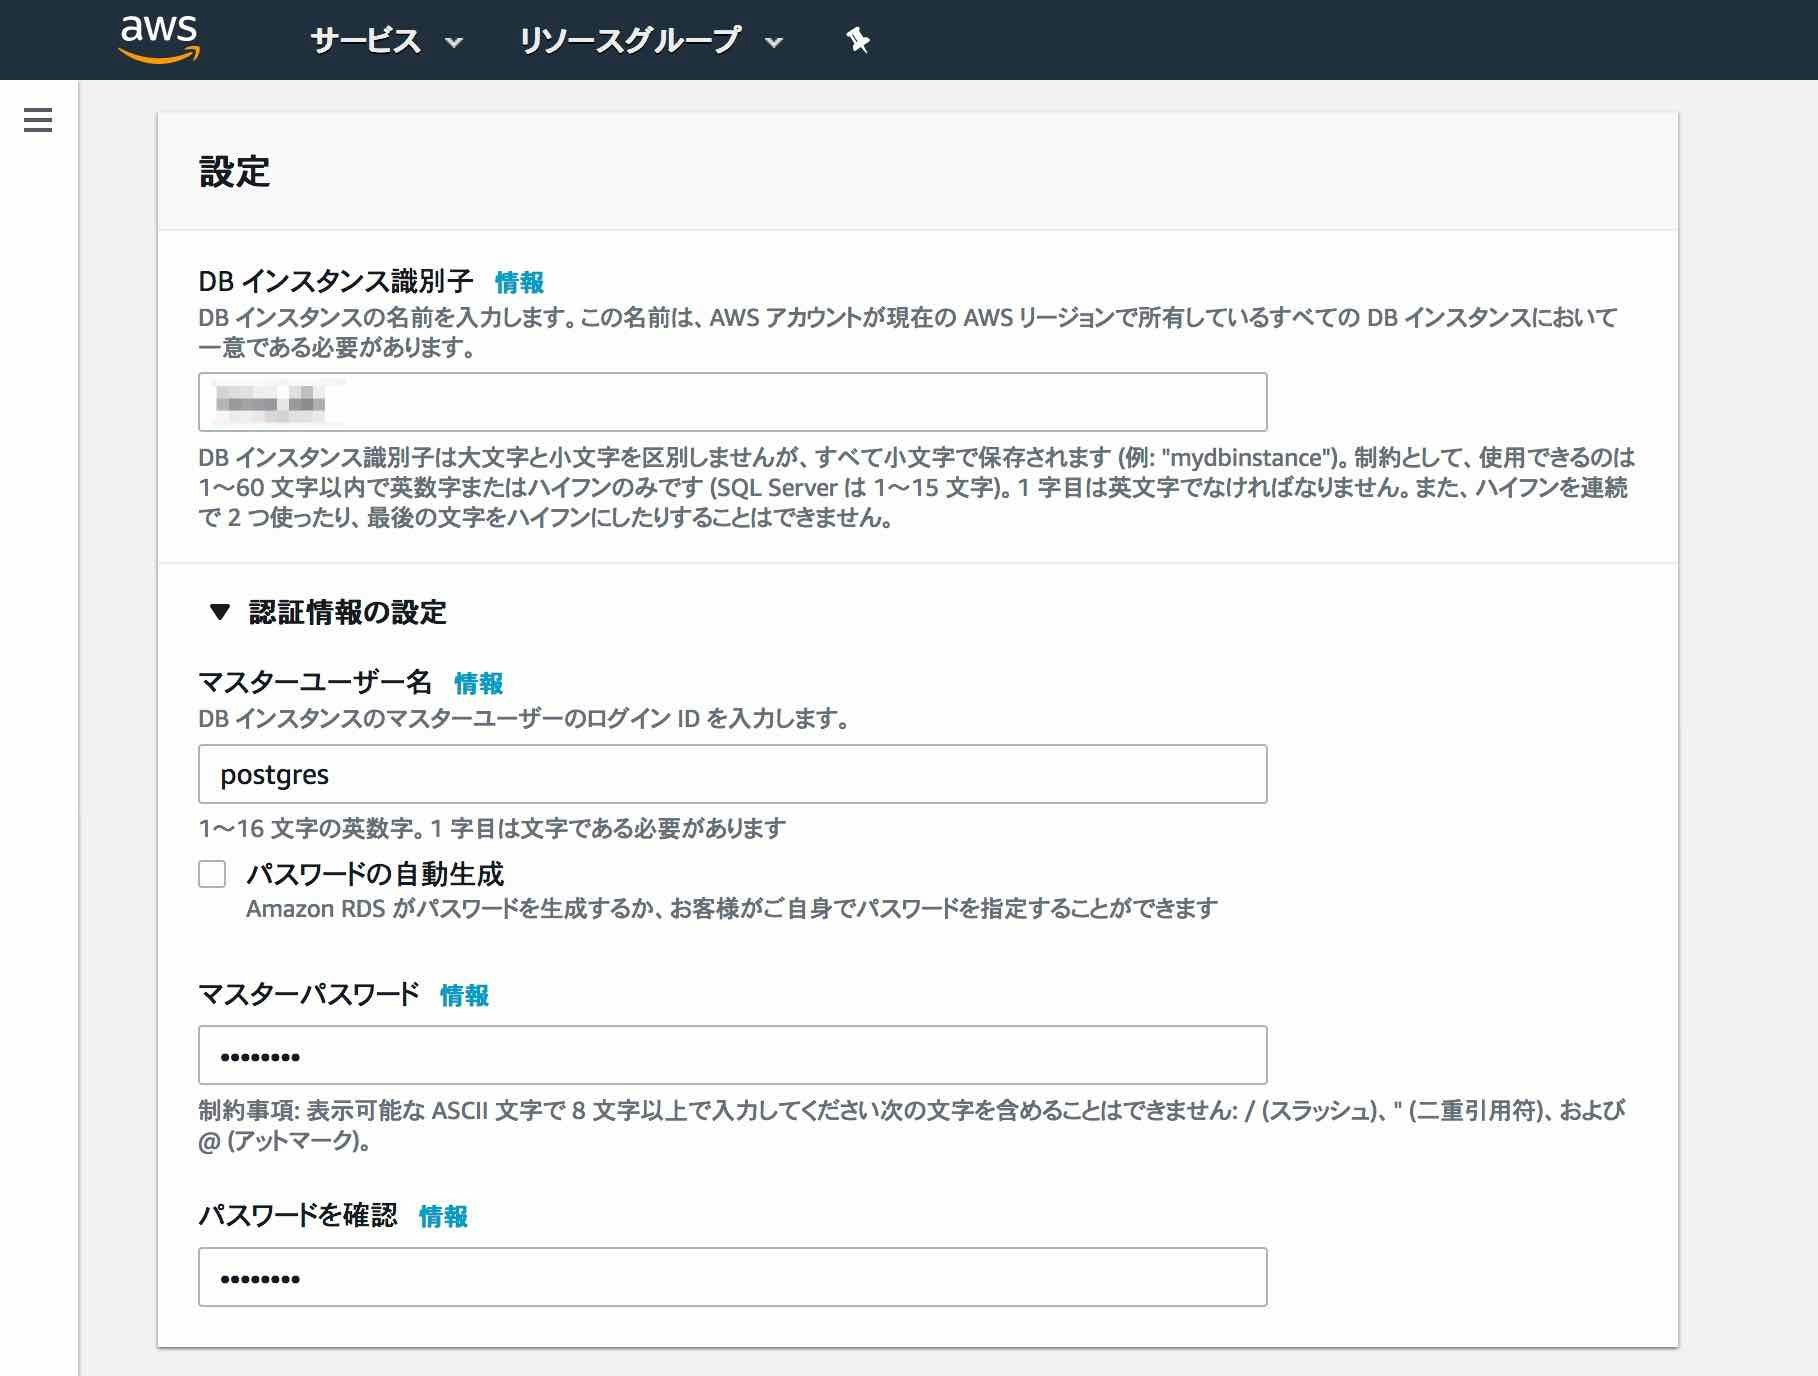This screenshot has height=1376, width=1818.
Task: Click the 認証情報の設定 section title
Action: (347, 612)
